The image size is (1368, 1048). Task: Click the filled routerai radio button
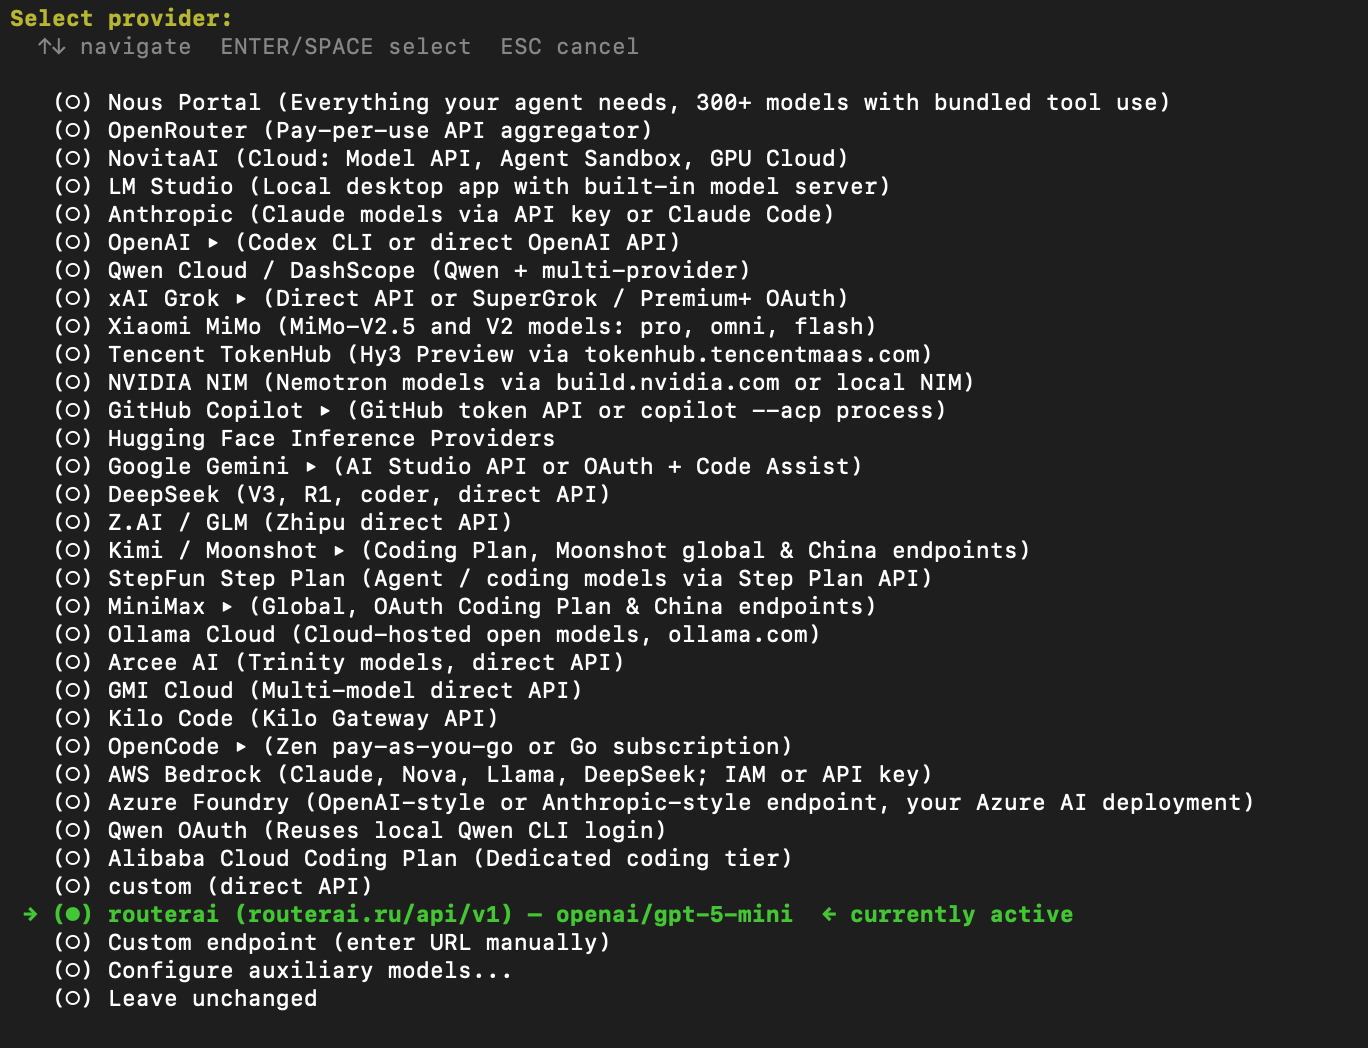[x=73, y=914]
